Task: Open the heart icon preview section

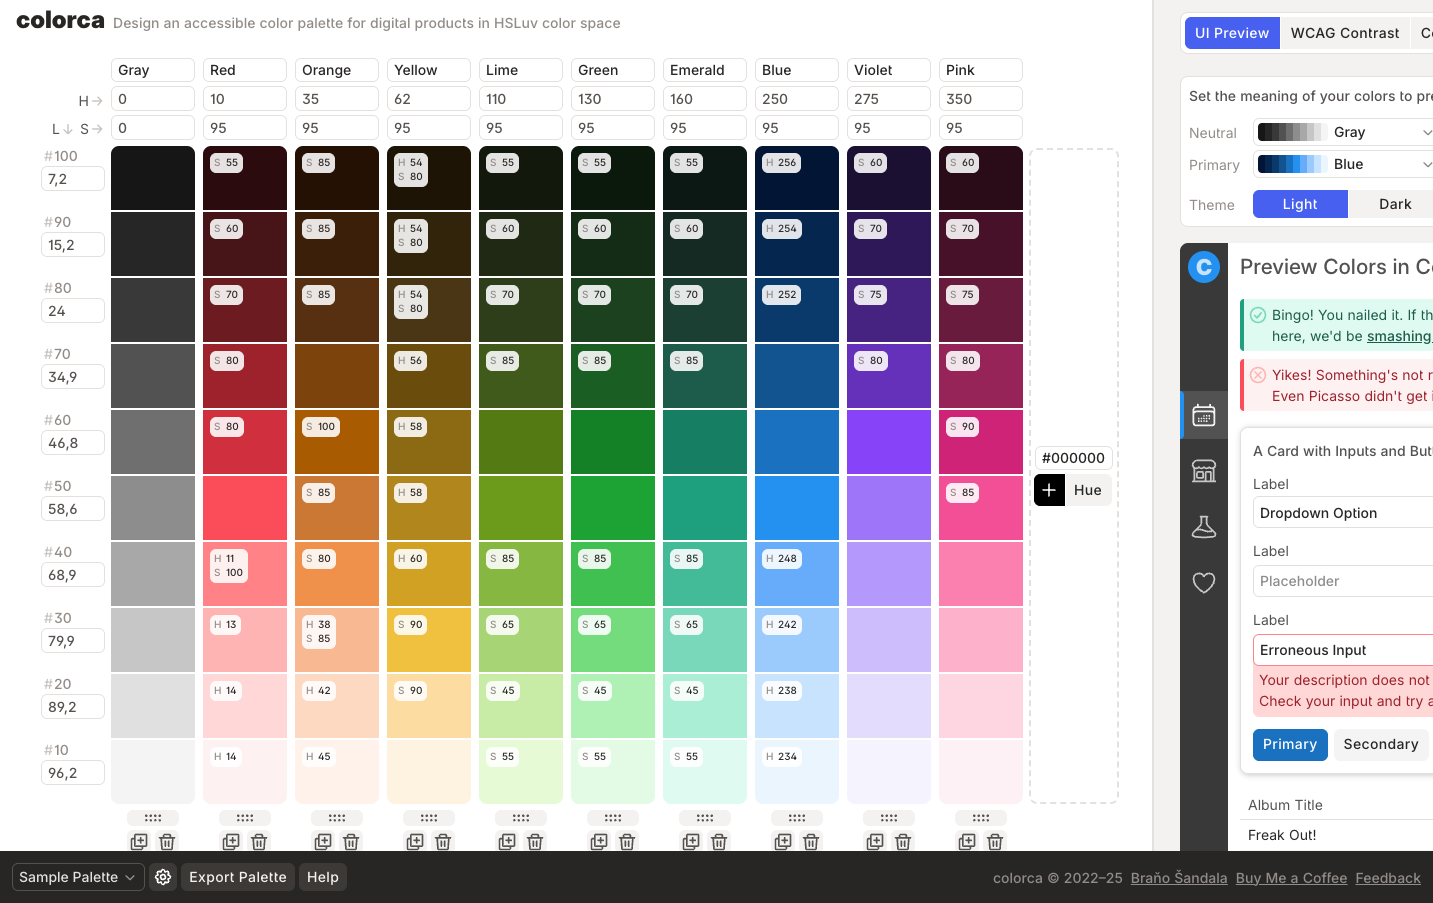Action: pyautogui.click(x=1203, y=582)
